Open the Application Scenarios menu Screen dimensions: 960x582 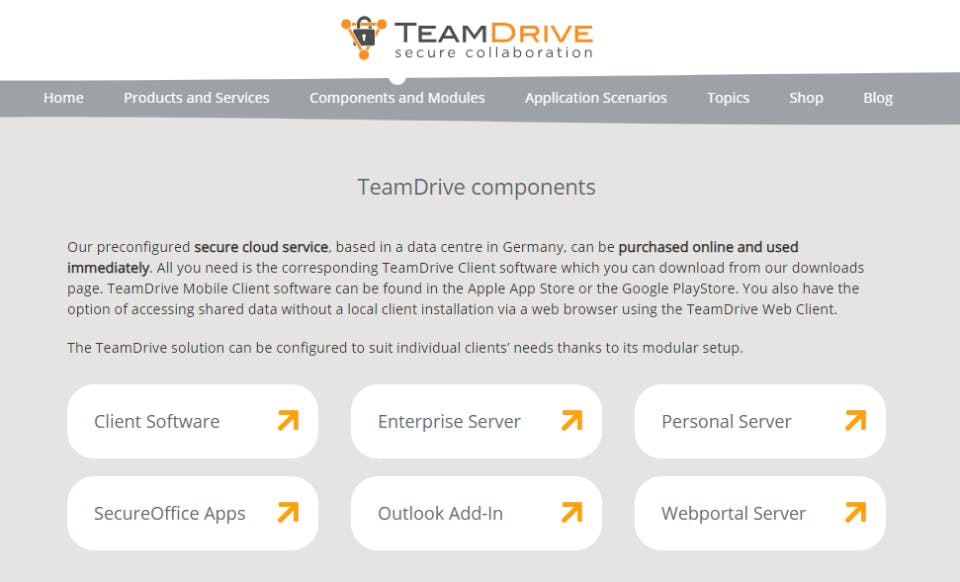click(595, 97)
